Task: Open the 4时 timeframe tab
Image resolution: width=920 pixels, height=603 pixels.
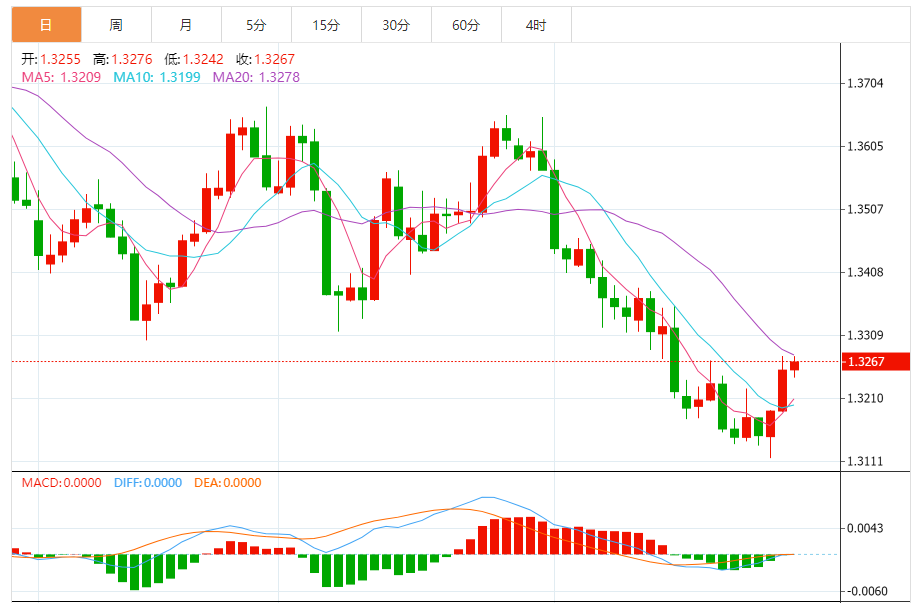Action: coord(536,25)
